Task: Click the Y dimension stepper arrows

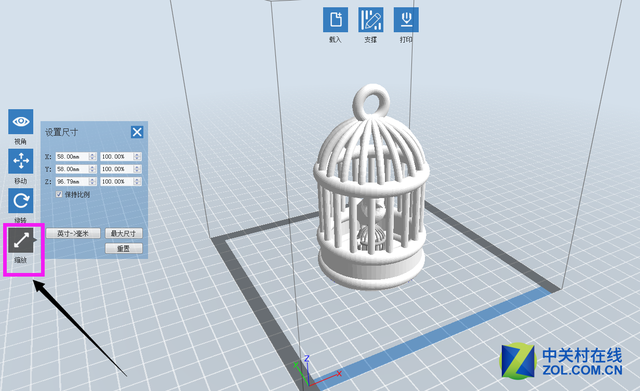Action: (93, 169)
